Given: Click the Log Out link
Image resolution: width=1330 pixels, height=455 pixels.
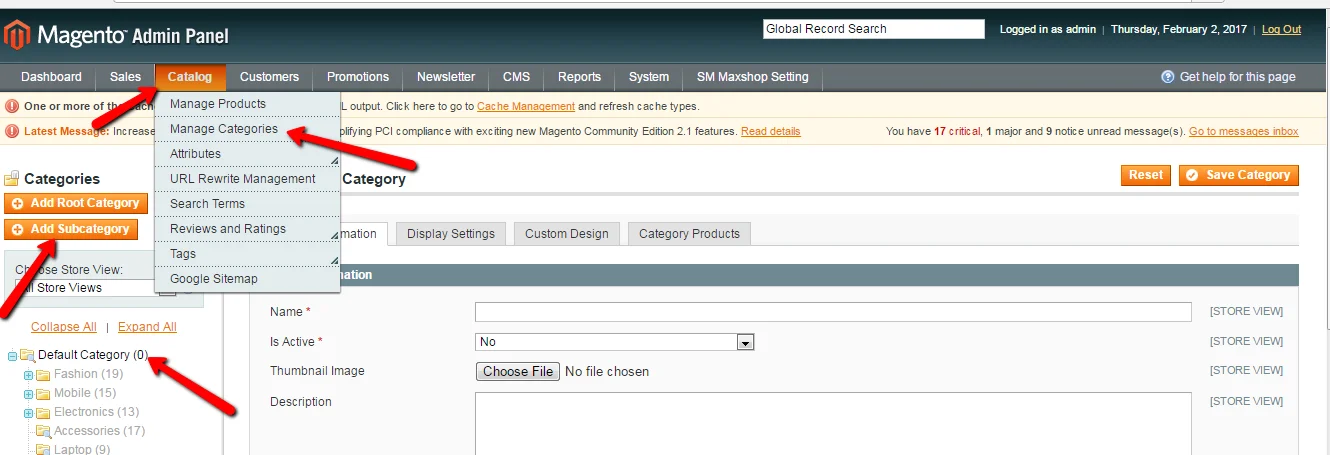Looking at the screenshot, I should [x=1281, y=30].
